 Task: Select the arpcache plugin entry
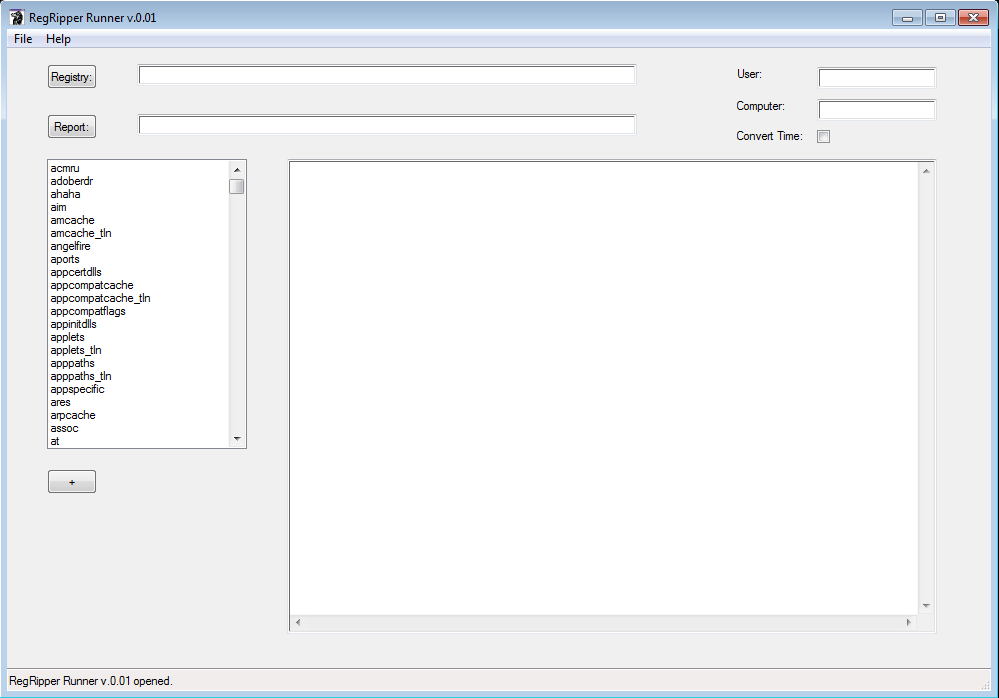pos(73,415)
